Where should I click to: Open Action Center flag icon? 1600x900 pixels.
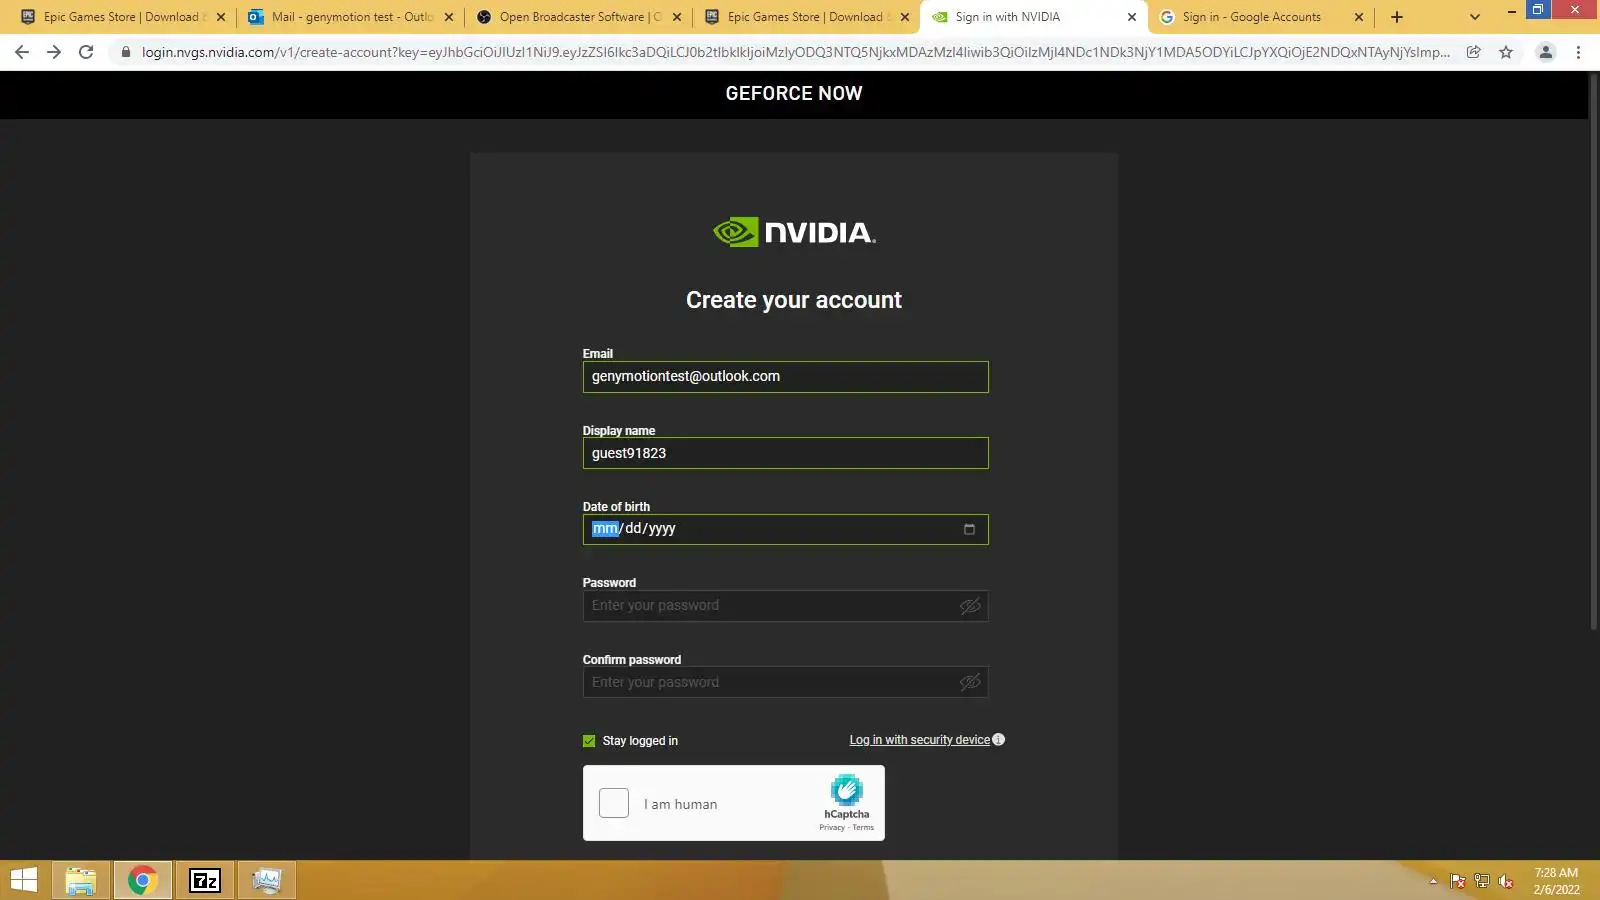(x=1457, y=881)
